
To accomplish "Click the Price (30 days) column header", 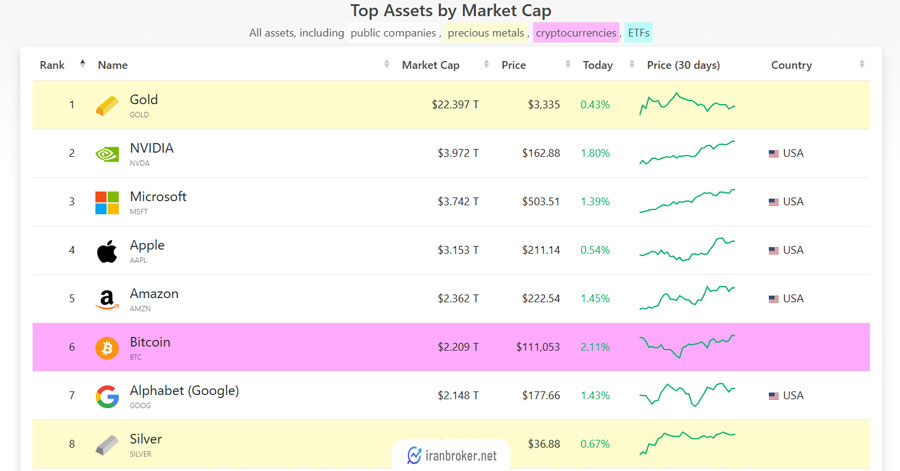I will [x=683, y=65].
